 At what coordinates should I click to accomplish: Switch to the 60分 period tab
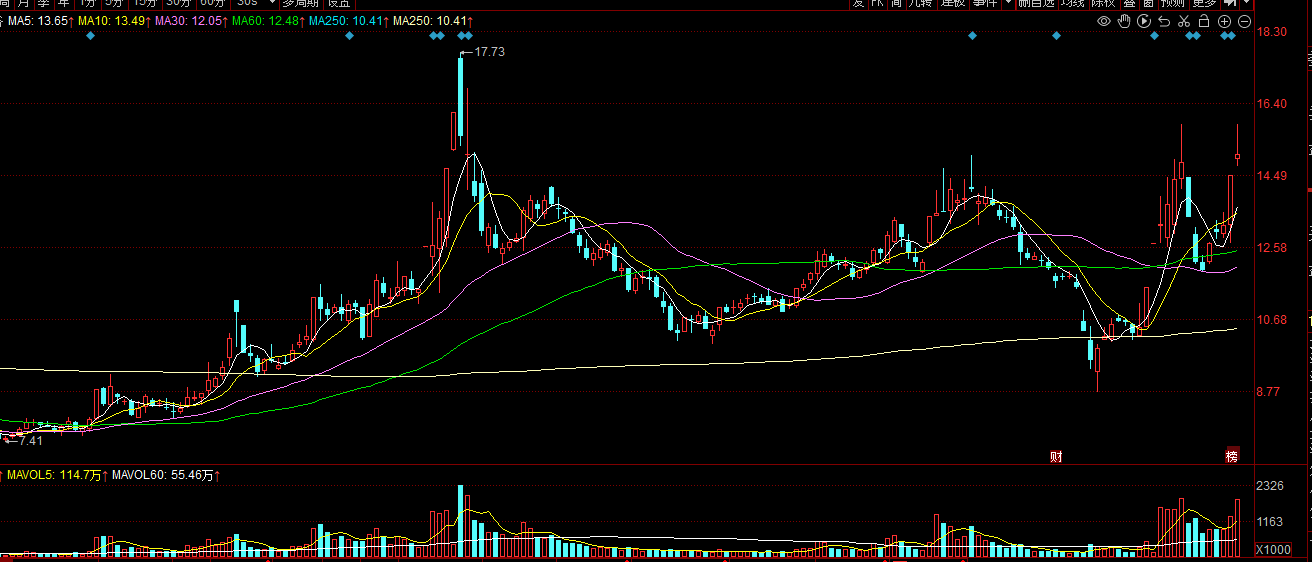pos(213,4)
